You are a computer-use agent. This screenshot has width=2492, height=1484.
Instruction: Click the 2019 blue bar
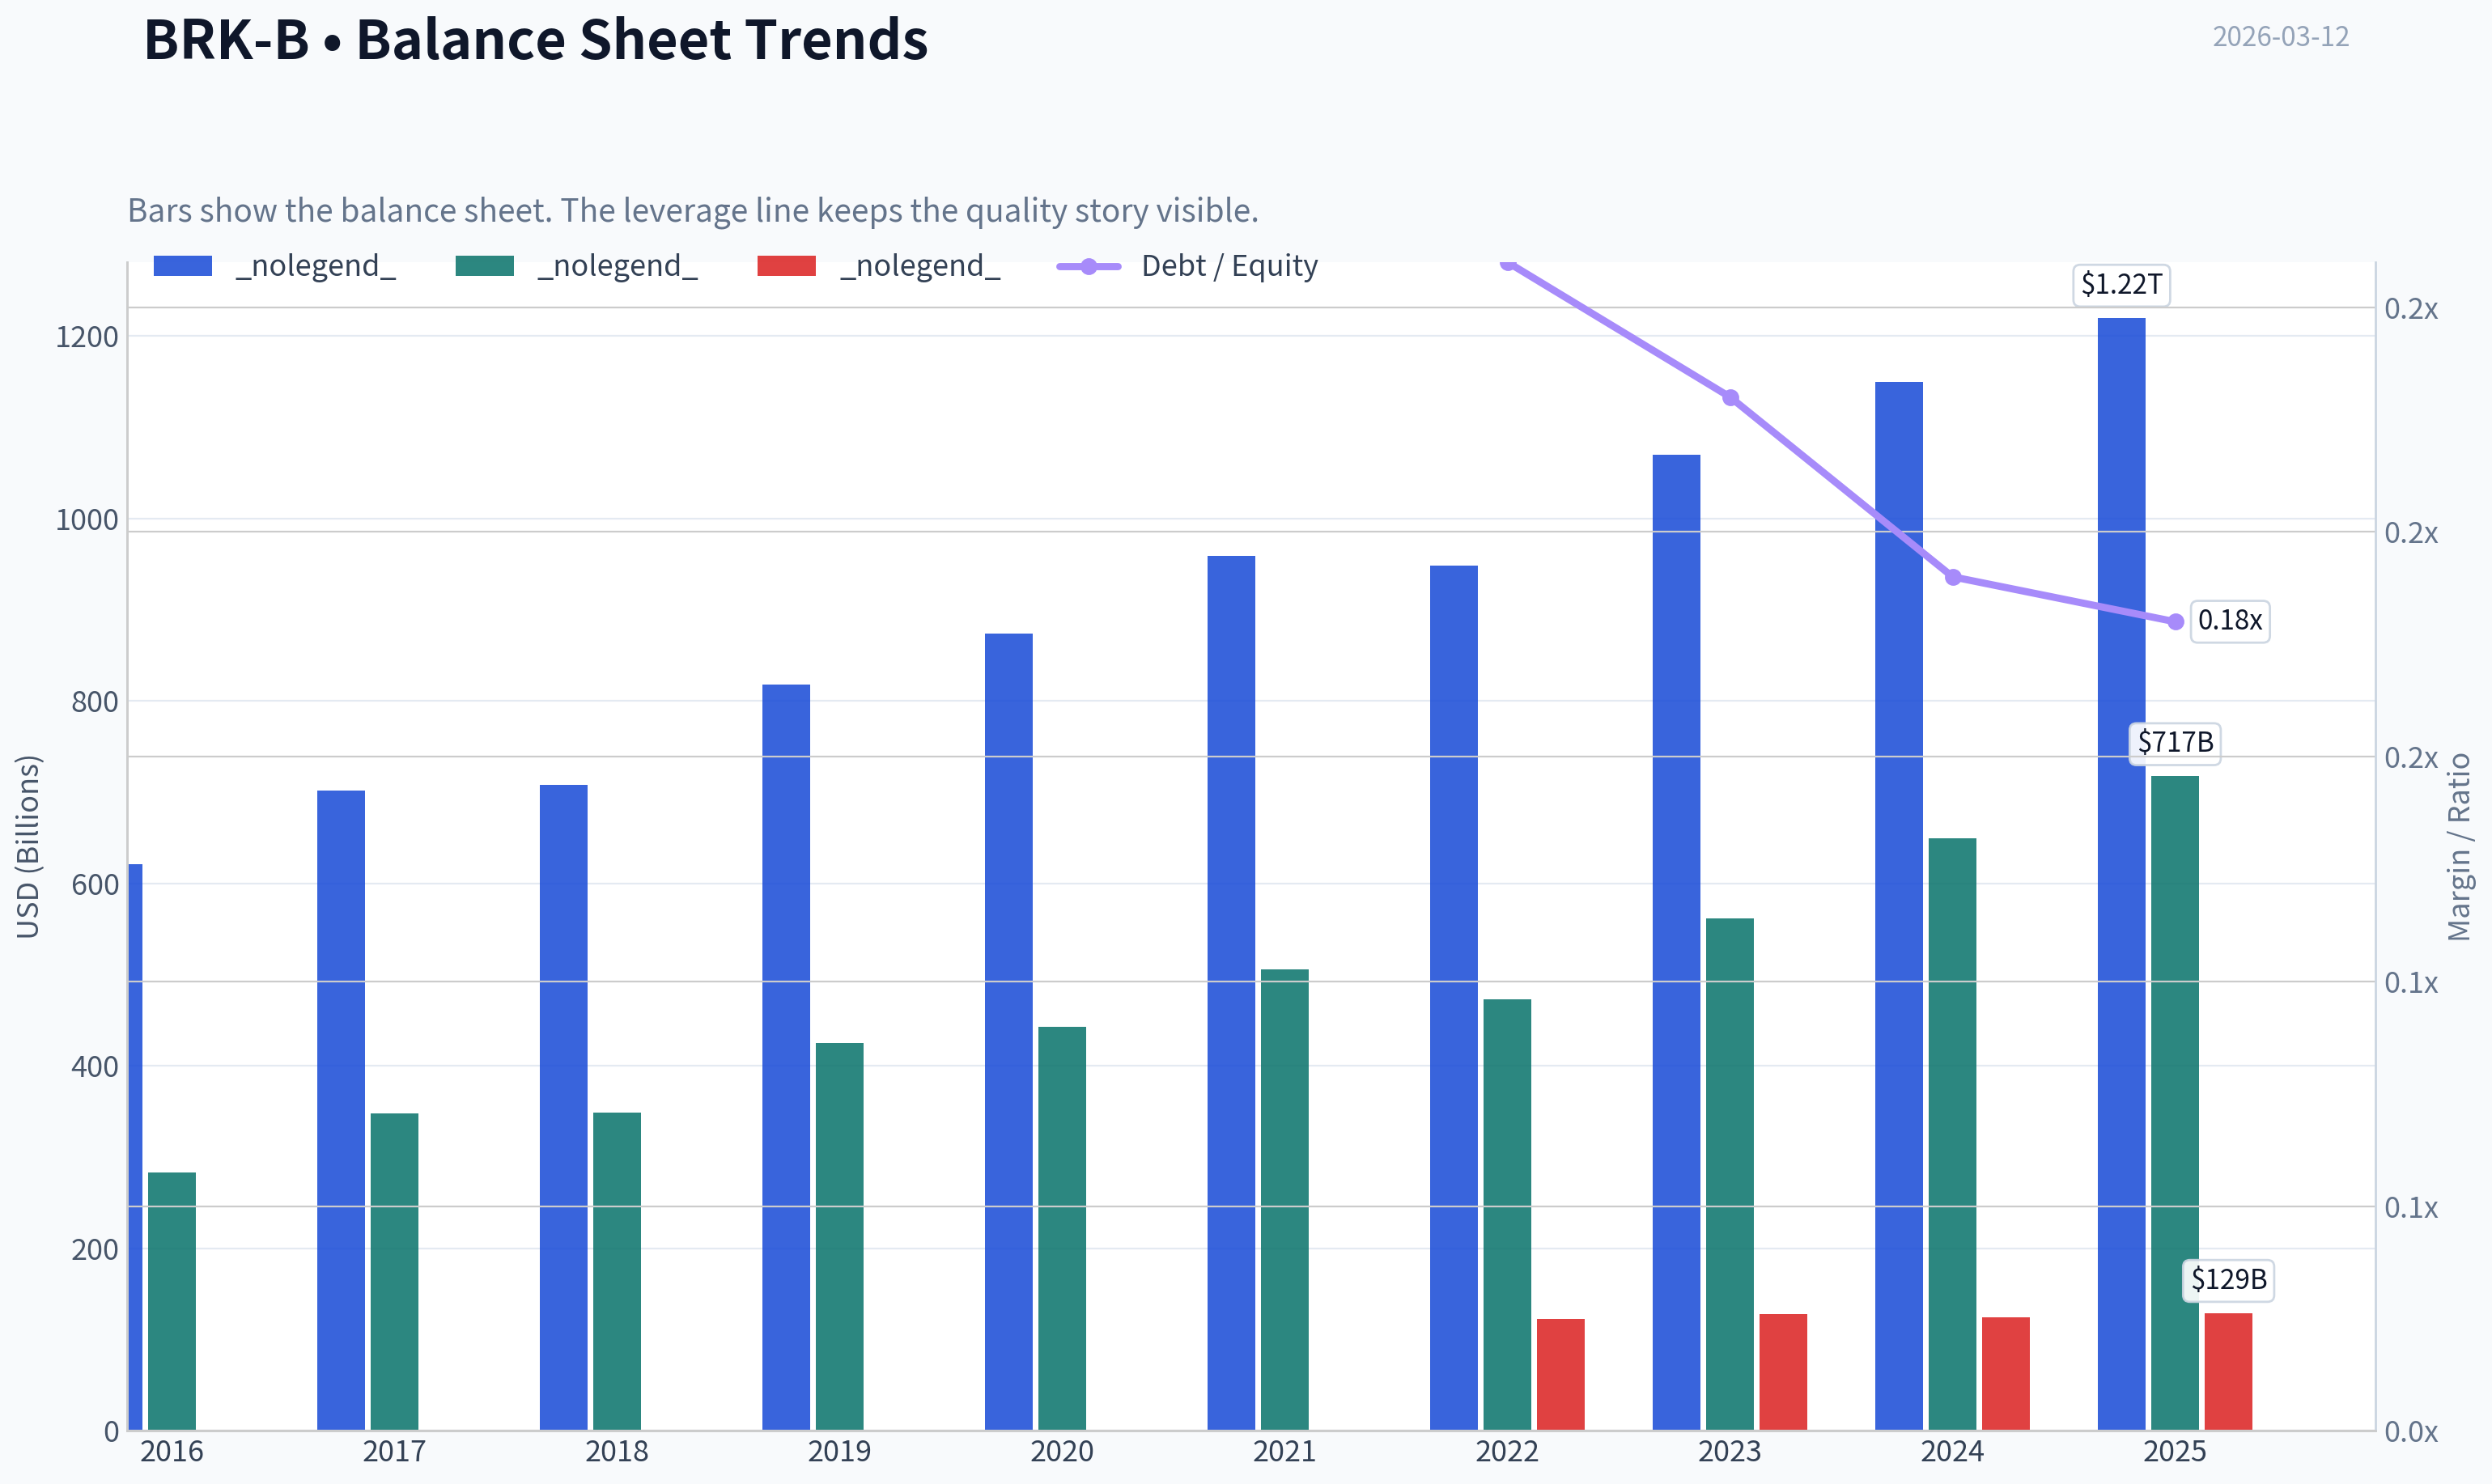786,1057
